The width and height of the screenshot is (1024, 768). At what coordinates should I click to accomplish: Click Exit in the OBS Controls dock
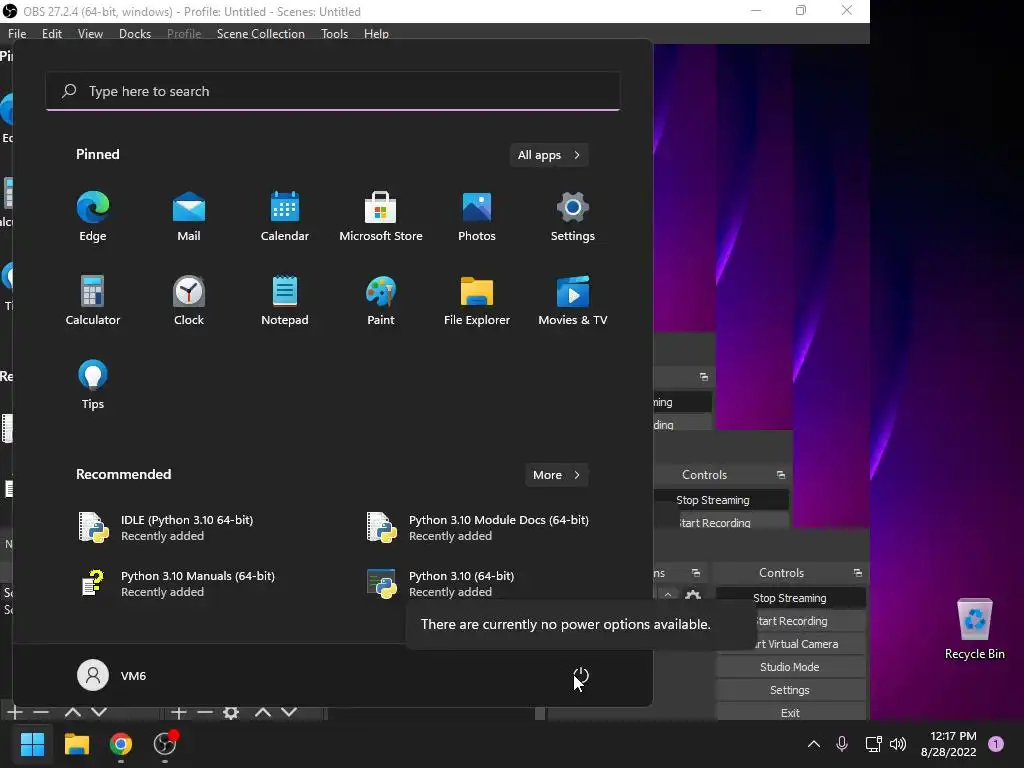point(790,712)
